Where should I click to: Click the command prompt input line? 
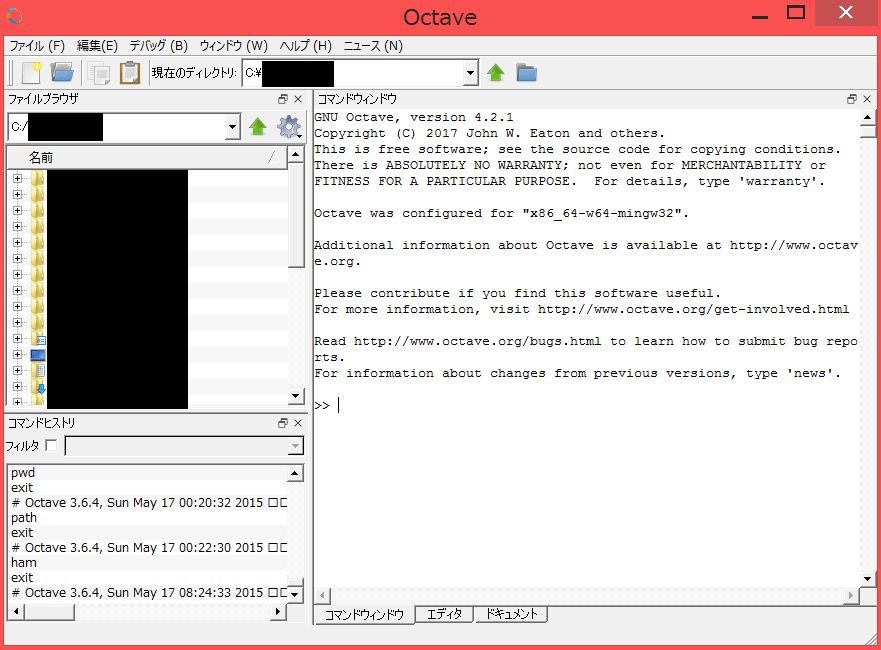(x=585, y=406)
